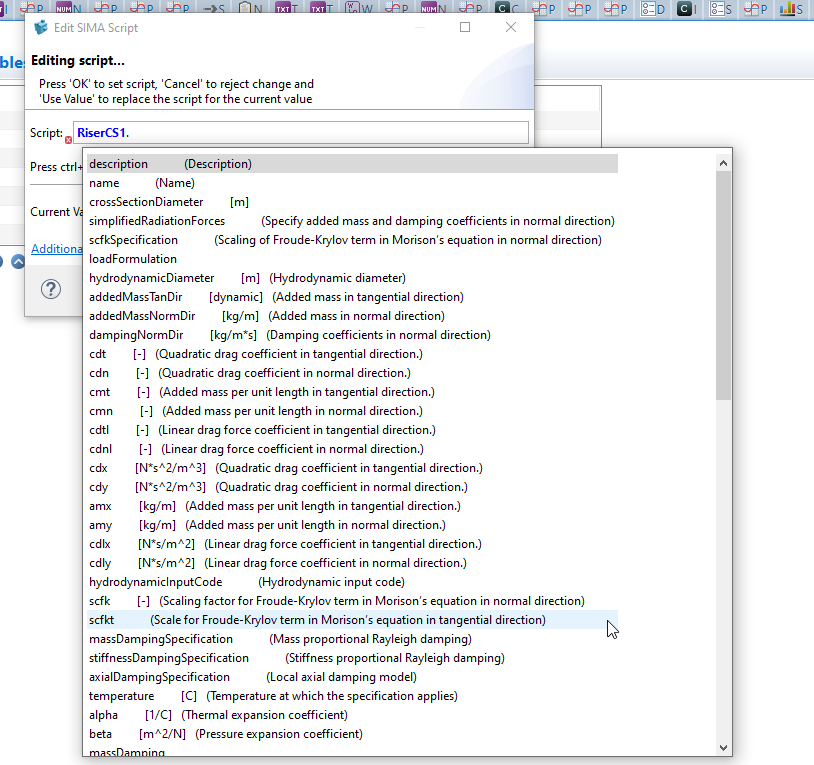Click into the Script input field

point(300,133)
